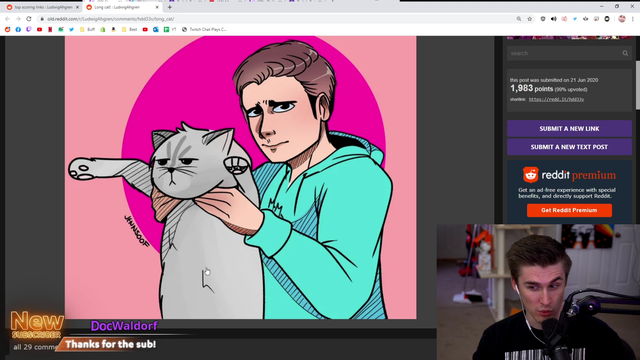Click the browser forward arrow
The height and width of the screenshot is (360, 640).
[x=18, y=19]
